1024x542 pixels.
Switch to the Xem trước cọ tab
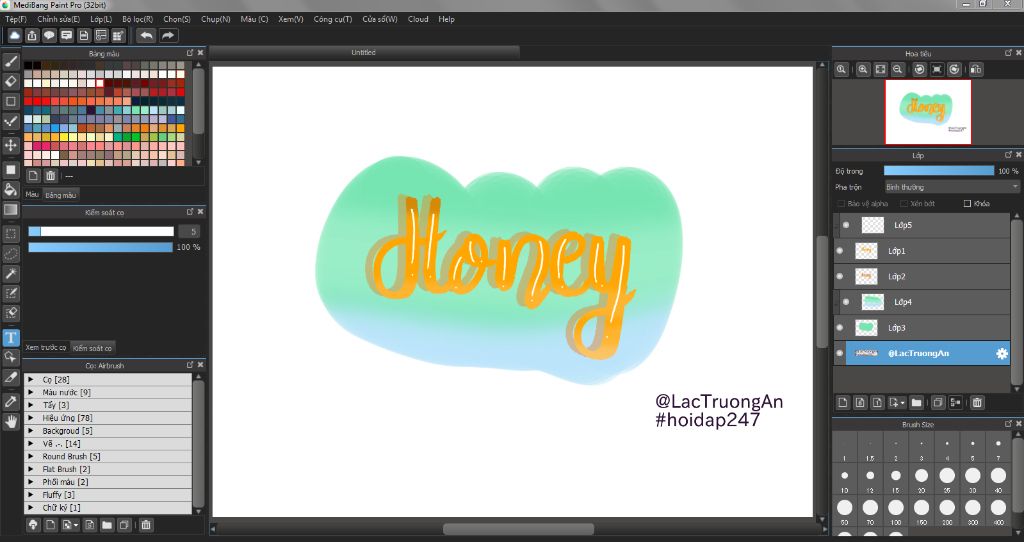click(46, 347)
